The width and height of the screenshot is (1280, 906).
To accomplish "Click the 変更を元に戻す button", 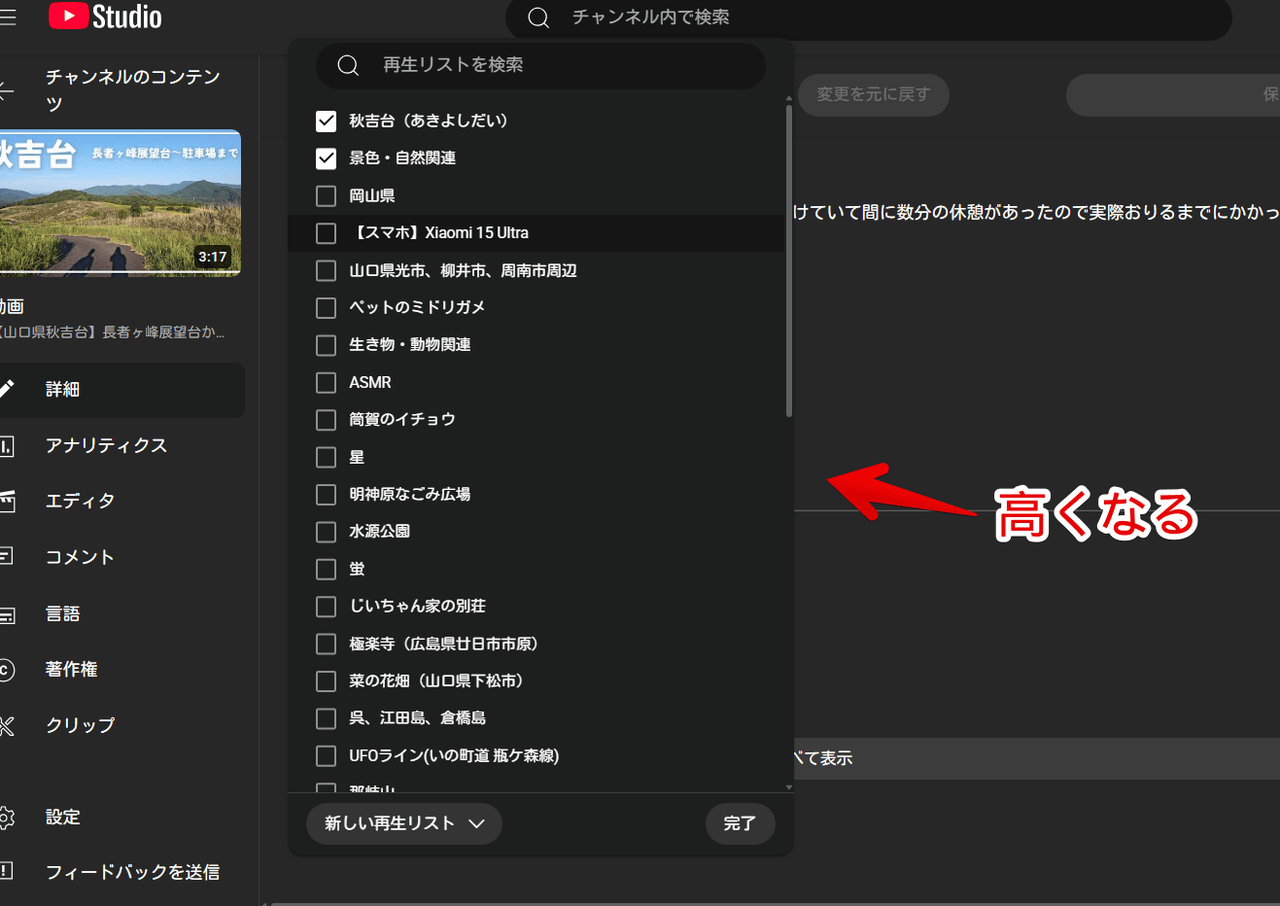I will pos(873,95).
